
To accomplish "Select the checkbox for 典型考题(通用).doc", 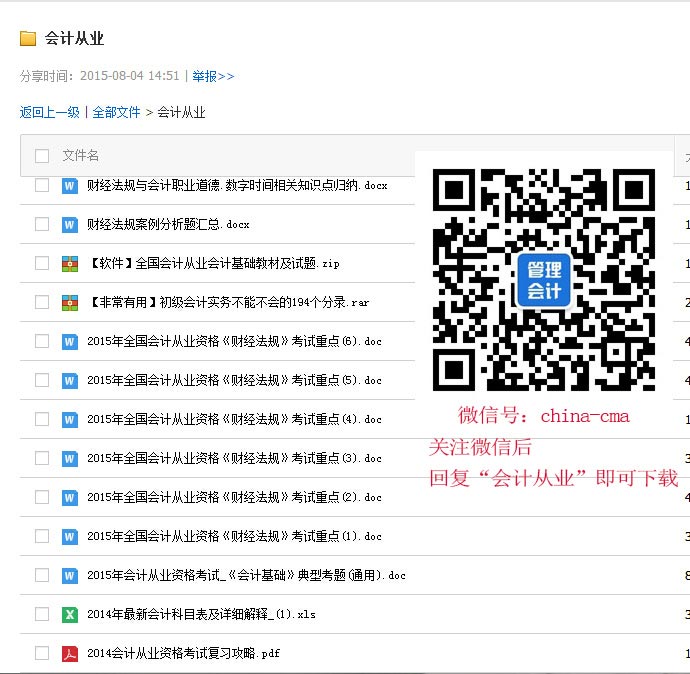I will click(42, 575).
